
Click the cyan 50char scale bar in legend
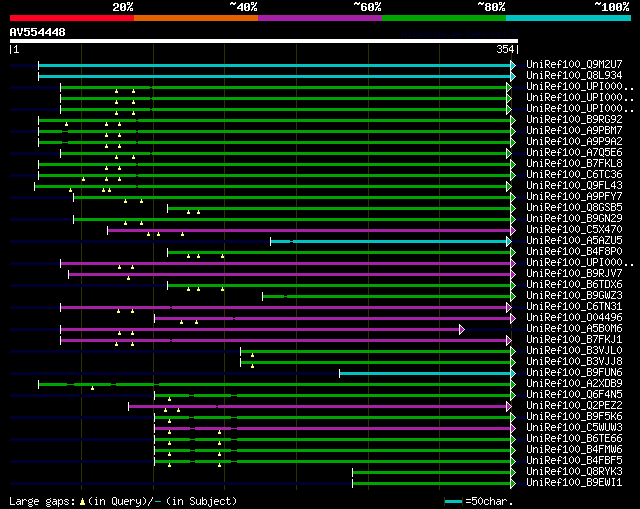(453, 501)
